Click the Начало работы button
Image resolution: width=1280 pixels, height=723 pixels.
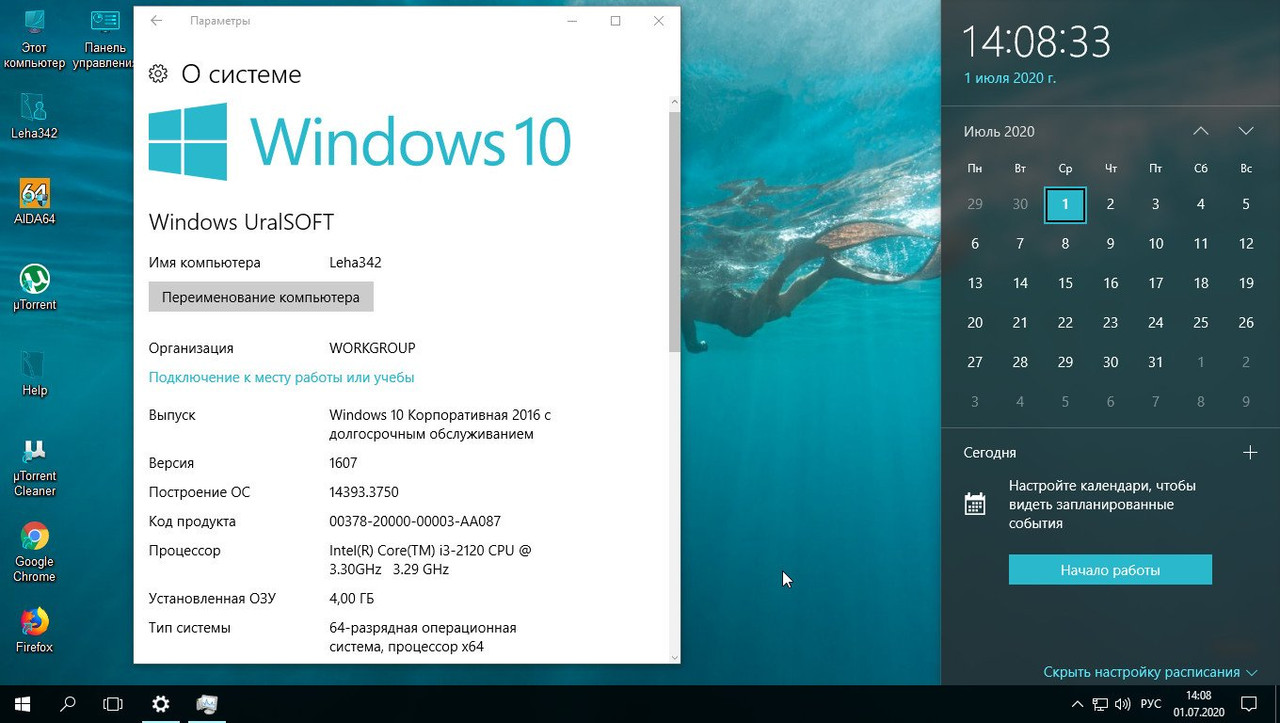1110,570
